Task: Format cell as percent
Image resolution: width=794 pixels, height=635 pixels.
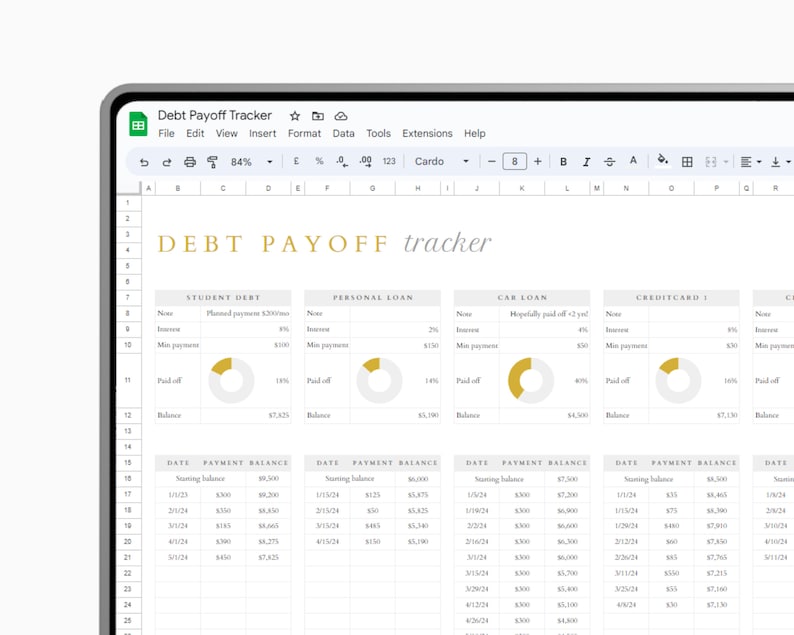Action: 319,161
